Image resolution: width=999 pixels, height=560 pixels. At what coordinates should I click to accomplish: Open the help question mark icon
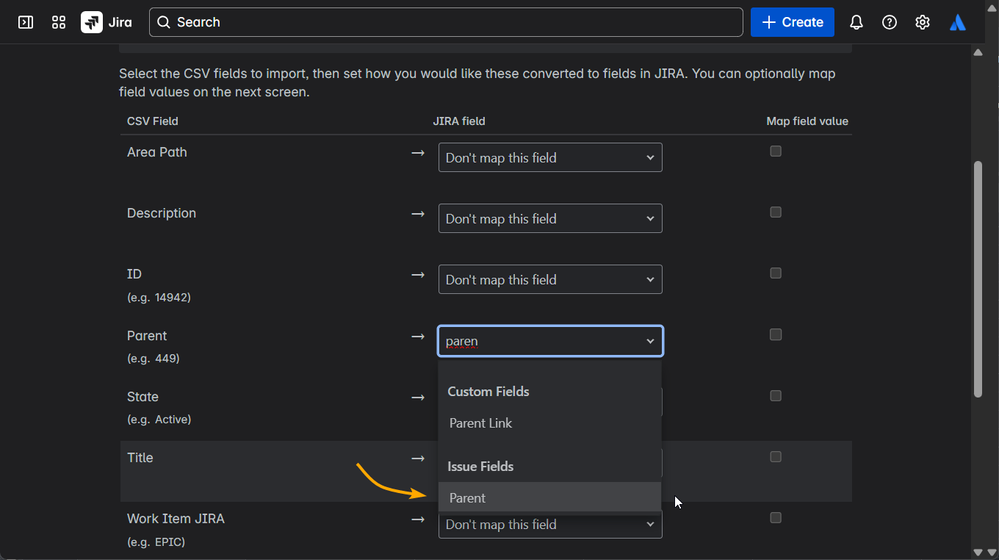[889, 22]
